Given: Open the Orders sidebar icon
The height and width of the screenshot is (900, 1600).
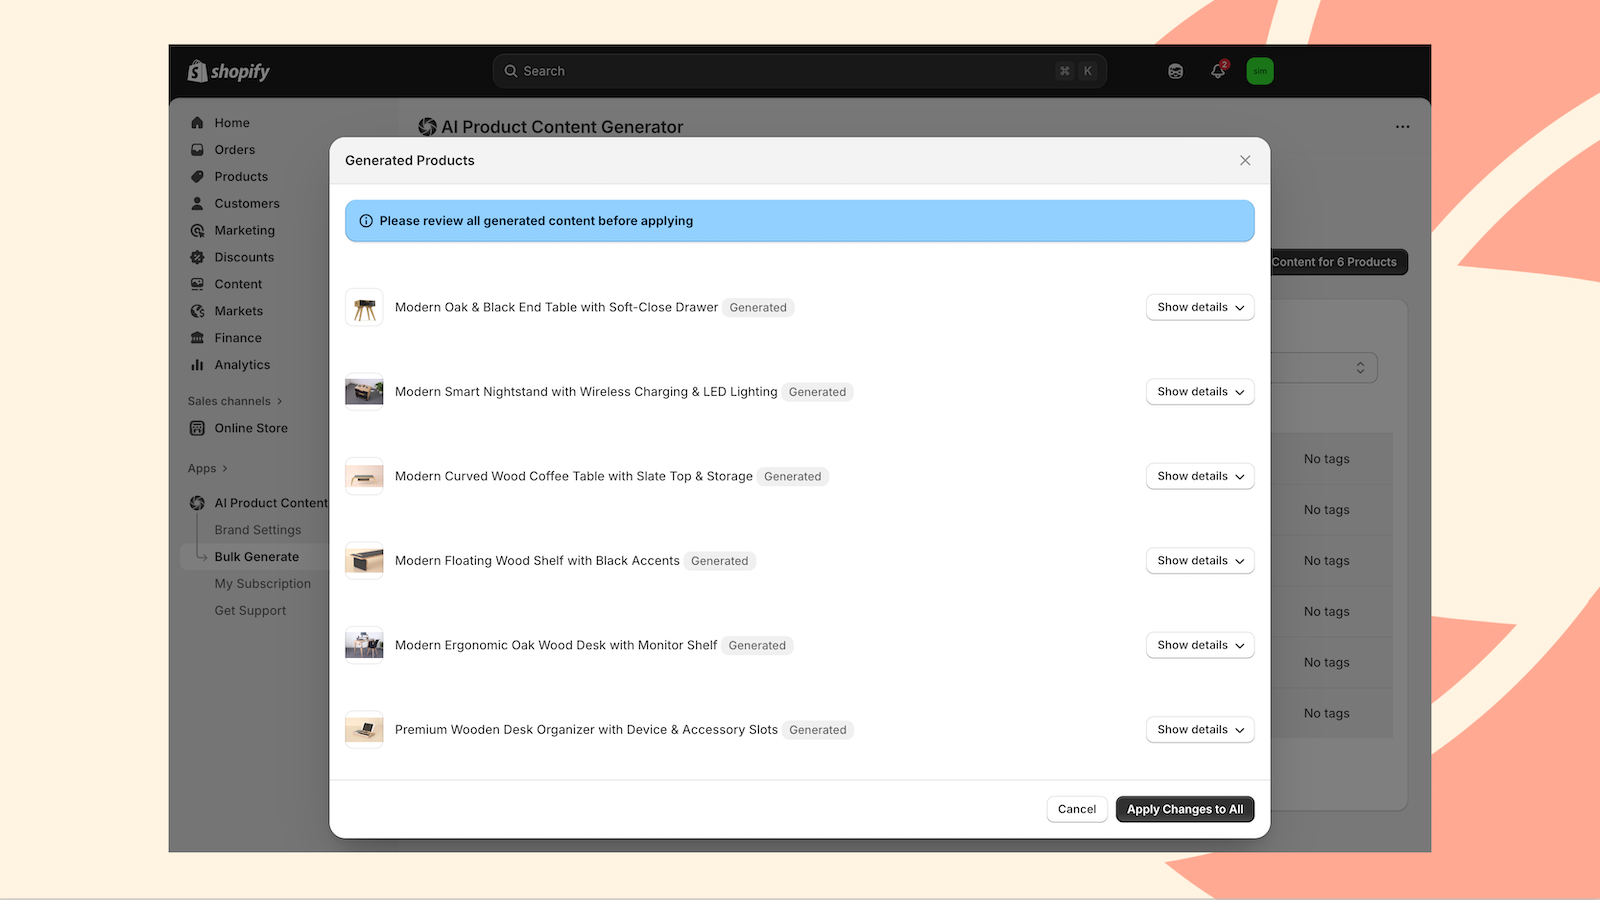Looking at the screenshot, I should pos(197,149).
